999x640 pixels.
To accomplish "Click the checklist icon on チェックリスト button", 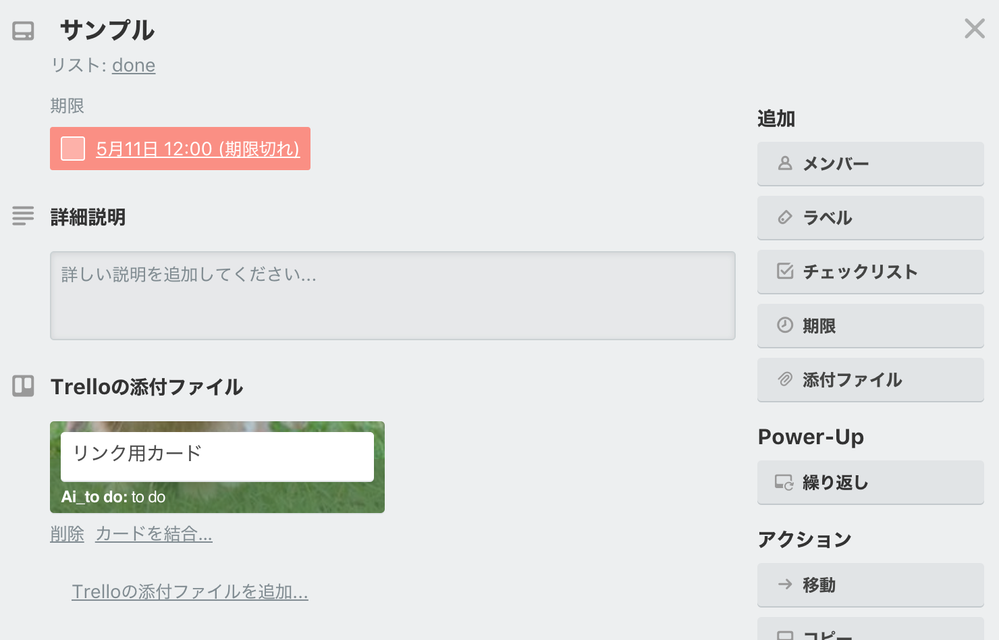I will tap(787, 272).
